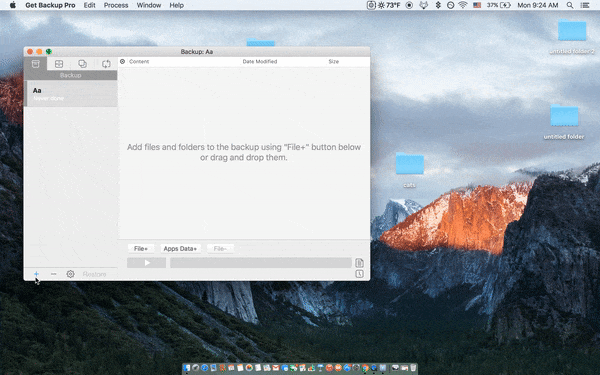The height and width of the screenshot is (375, 600).
Task: Click the fox-head menu bar icon
Action: point(424,5)
